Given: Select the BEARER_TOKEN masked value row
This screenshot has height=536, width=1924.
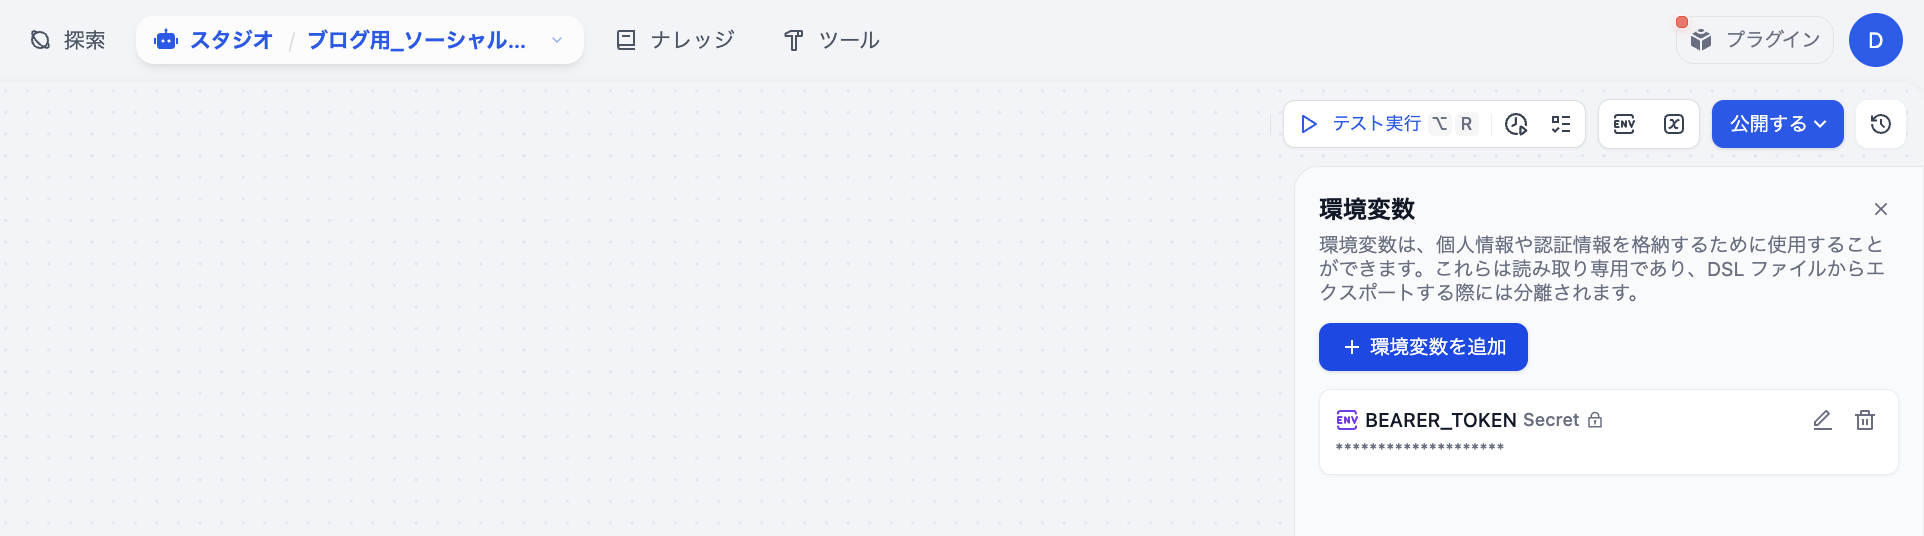Looking at the screenshot, I should (1420, 447).
